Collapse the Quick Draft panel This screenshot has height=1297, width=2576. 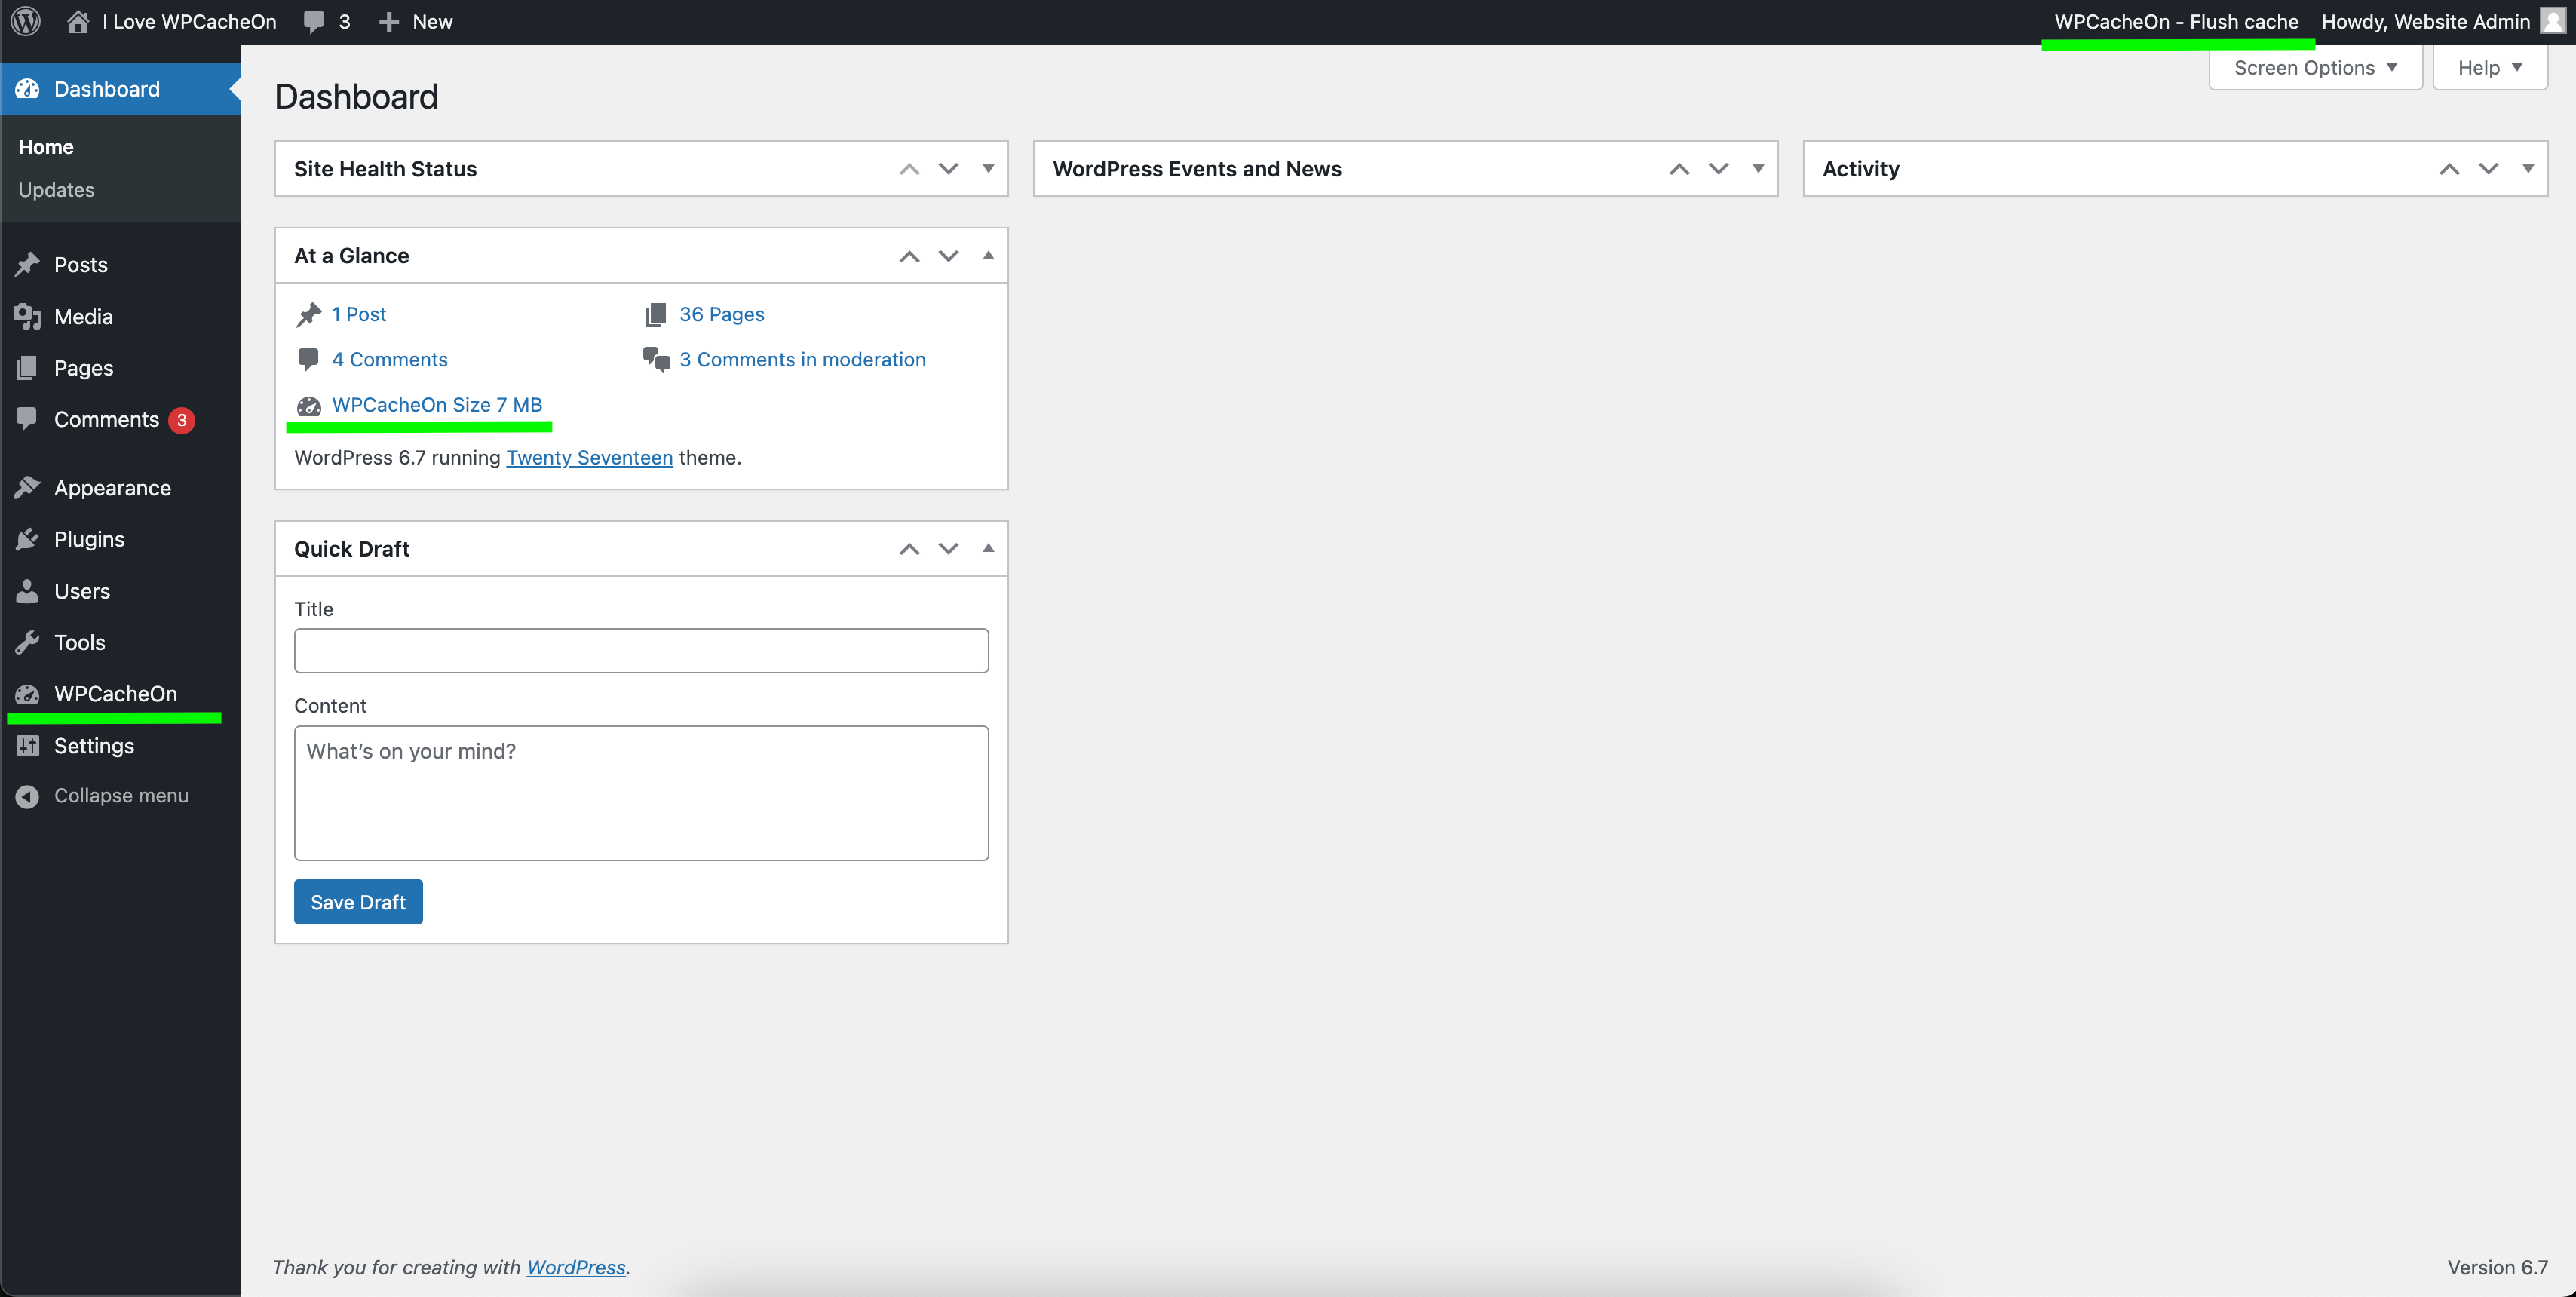click(988, 548)
